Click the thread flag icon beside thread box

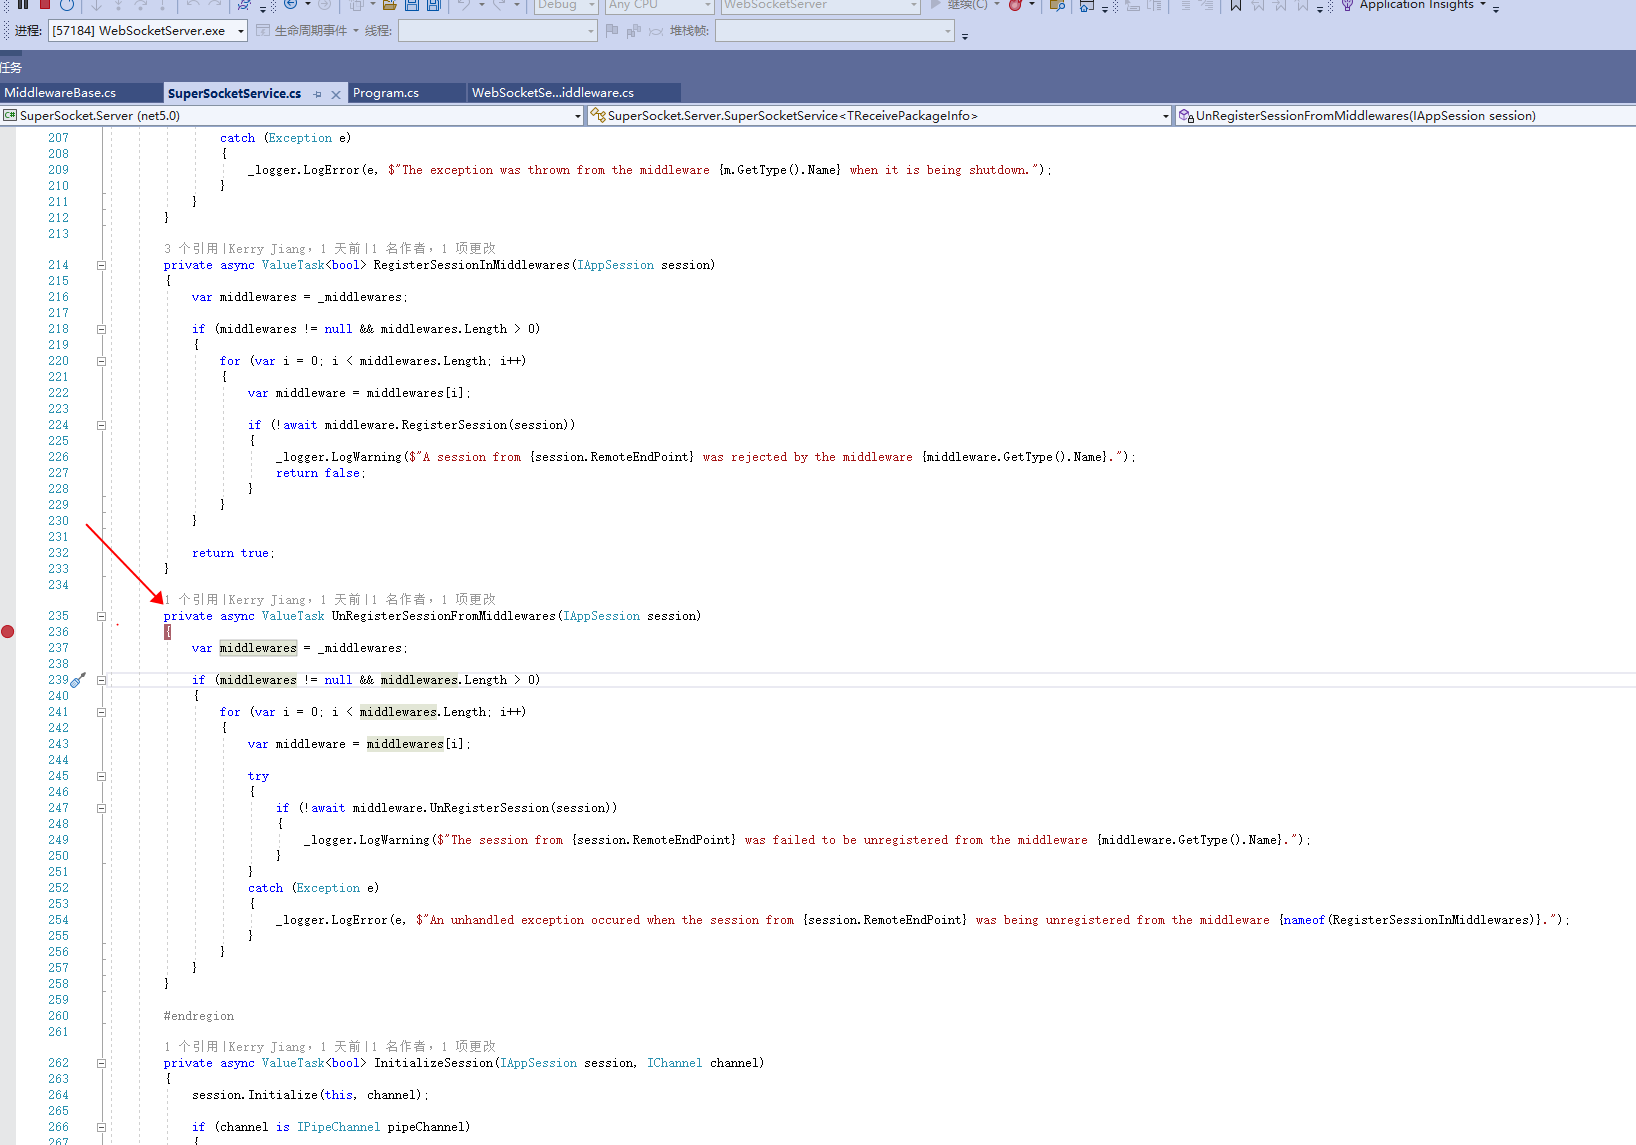(x=612, y=31)
